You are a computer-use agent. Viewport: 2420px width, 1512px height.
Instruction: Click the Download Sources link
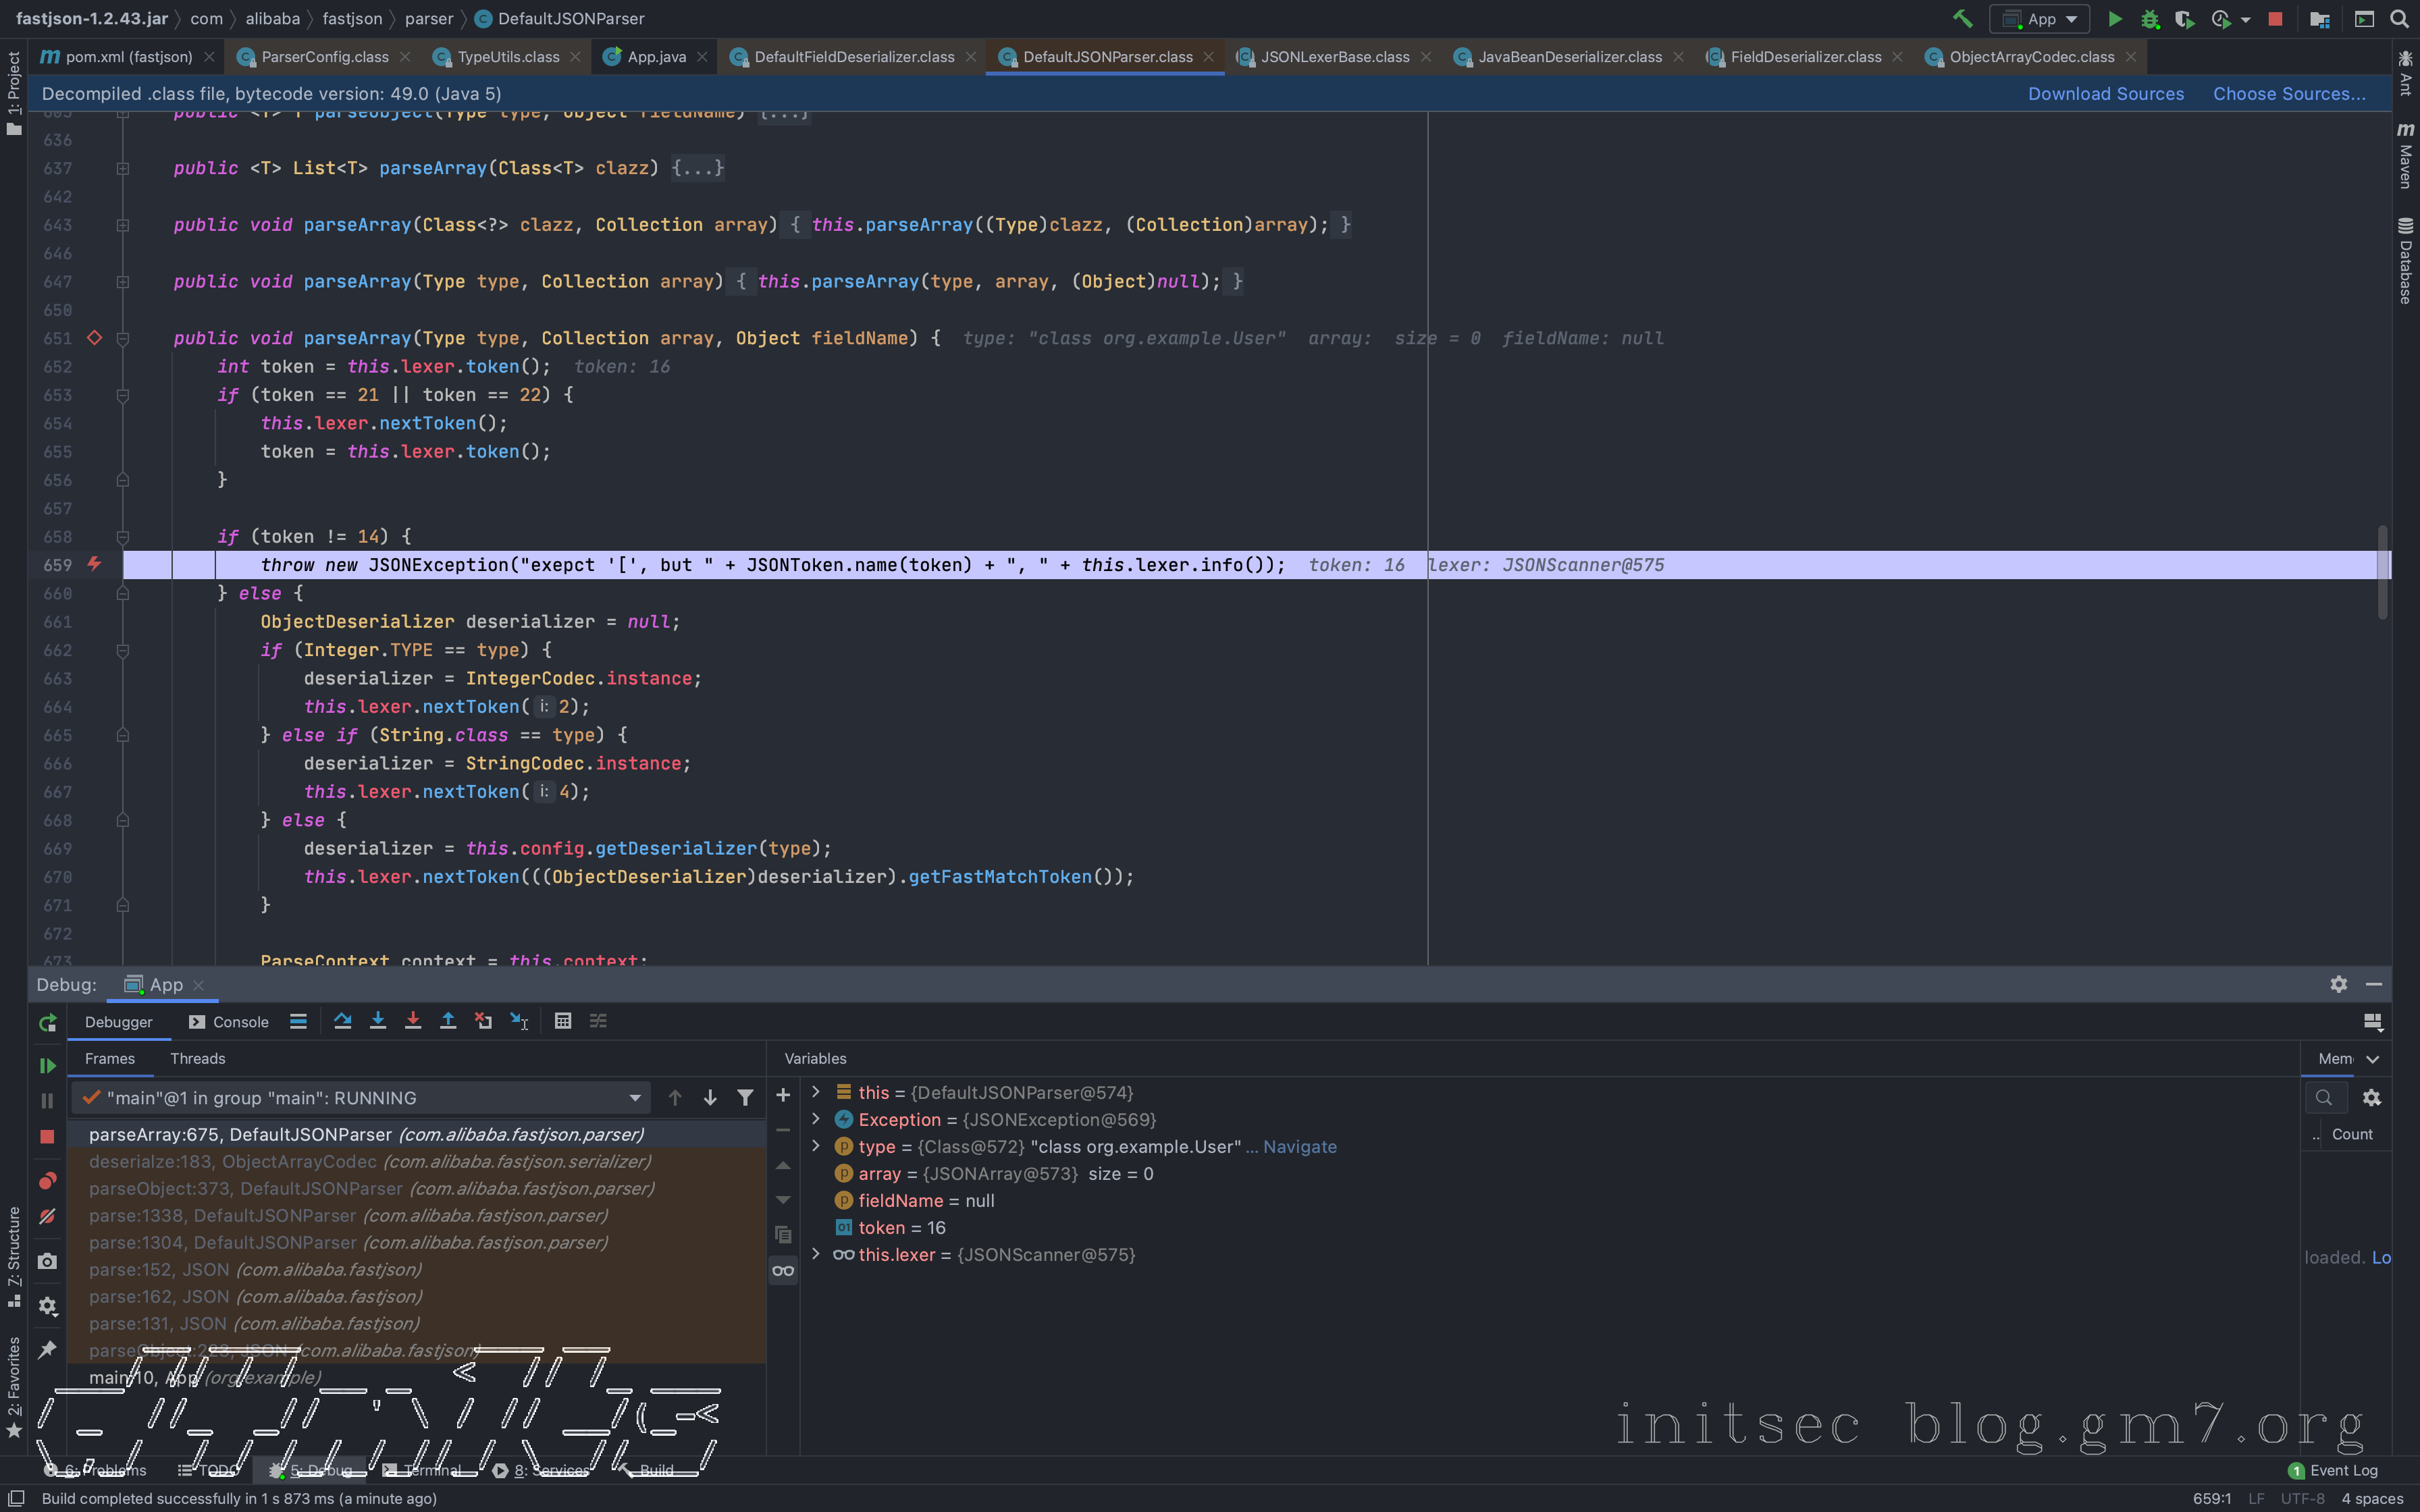(2105, 94)
